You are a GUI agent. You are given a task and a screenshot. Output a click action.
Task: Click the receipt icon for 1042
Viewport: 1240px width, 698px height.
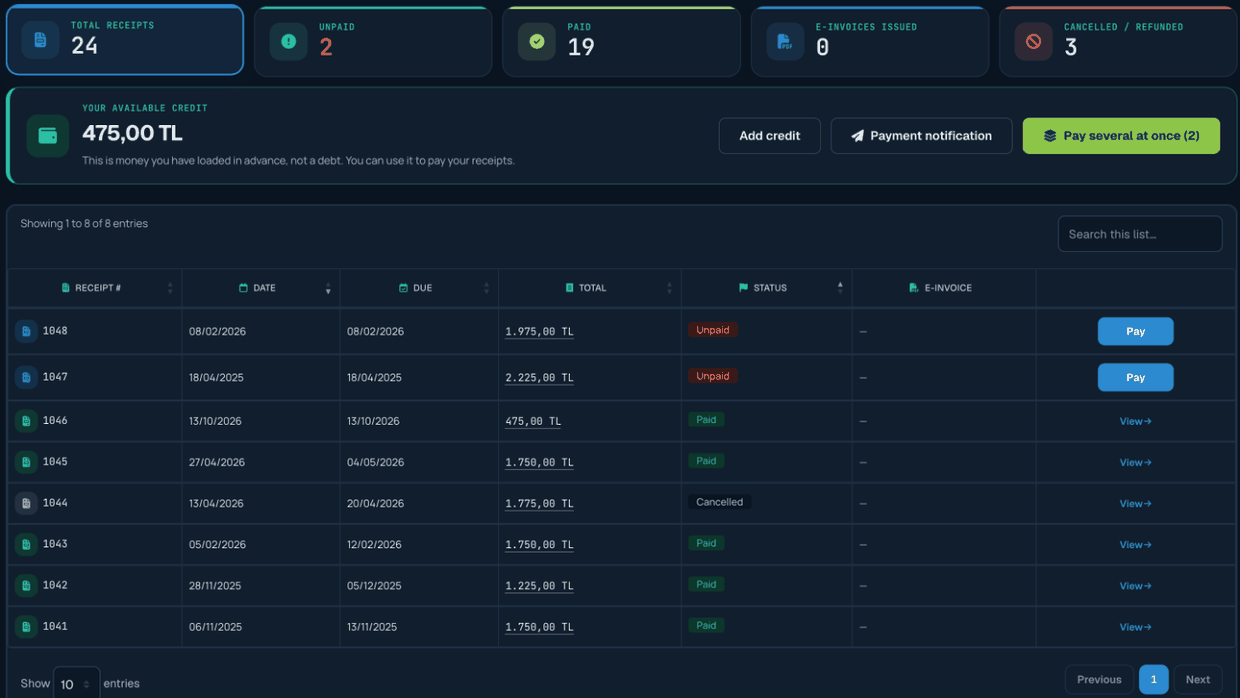tap(26, 585)
